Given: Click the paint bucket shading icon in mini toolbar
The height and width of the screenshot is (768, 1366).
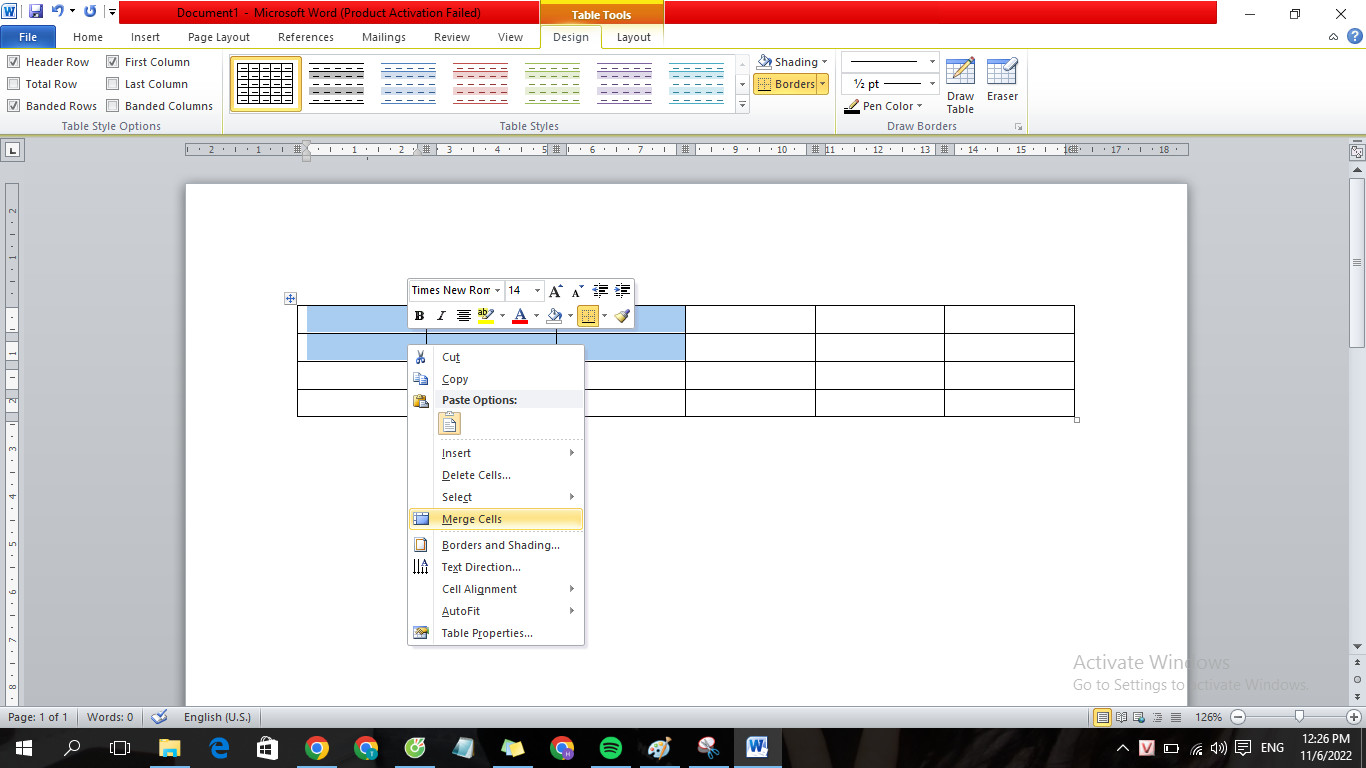Looking at the screenshot, I should (554, 316).
